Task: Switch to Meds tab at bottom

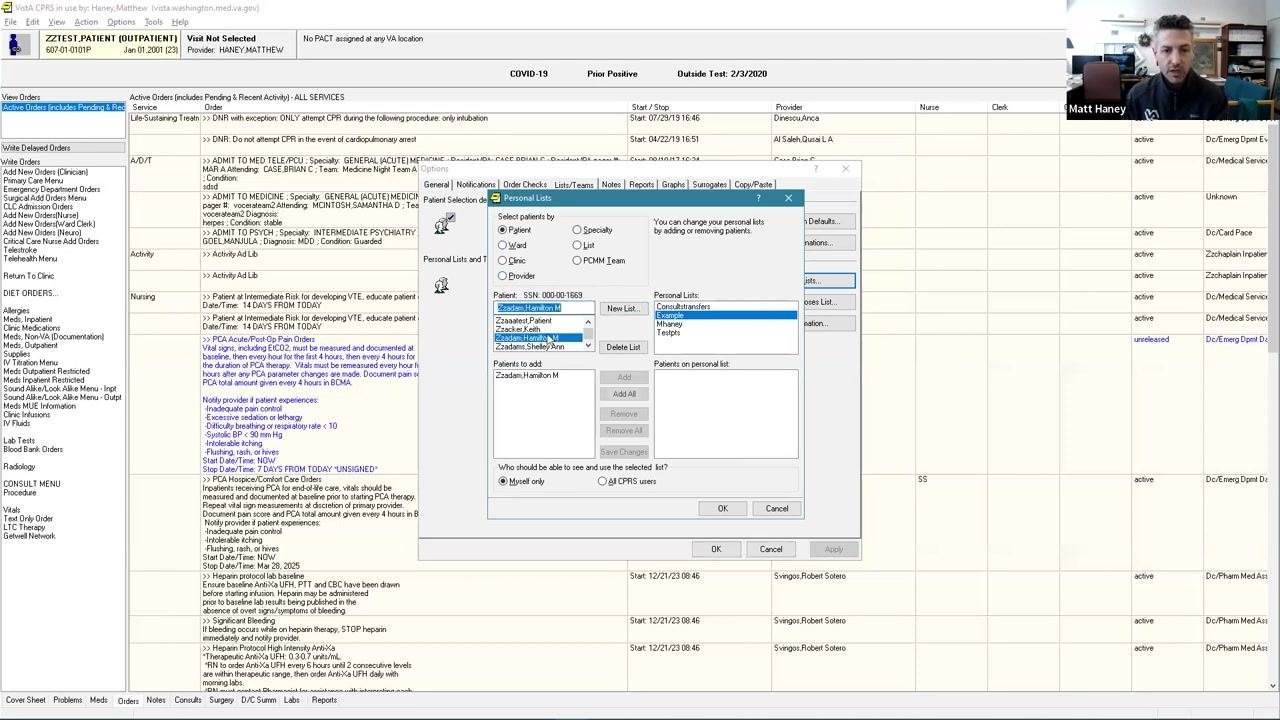Action: click(x=98, y=700)
